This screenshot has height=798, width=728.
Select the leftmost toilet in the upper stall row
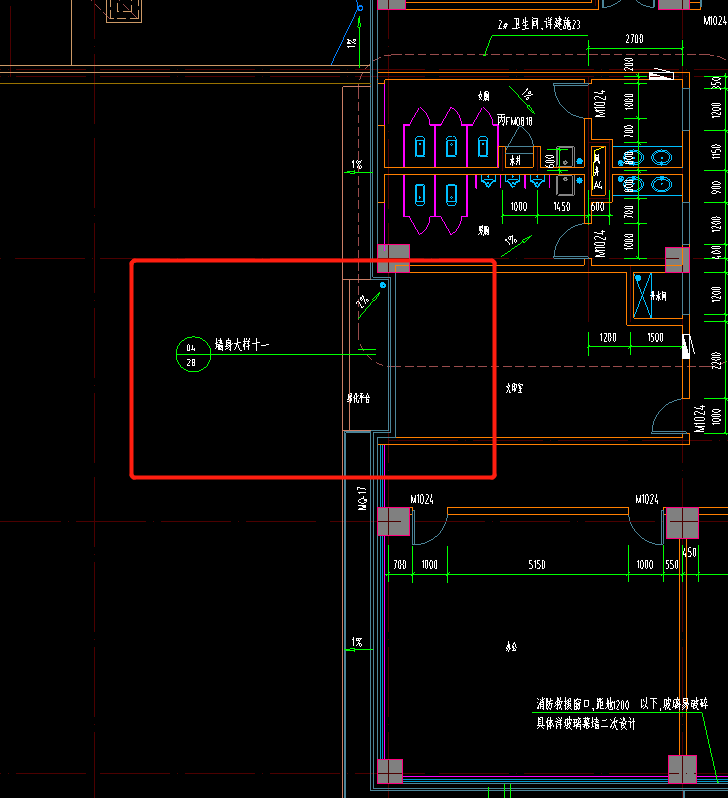[420, 147]
